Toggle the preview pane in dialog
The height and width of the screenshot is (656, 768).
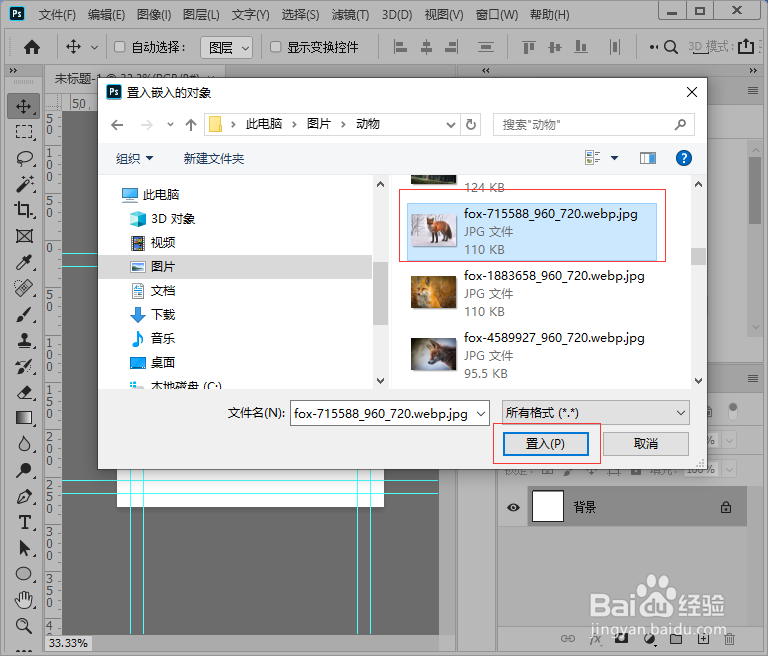[x=648, y=158]
